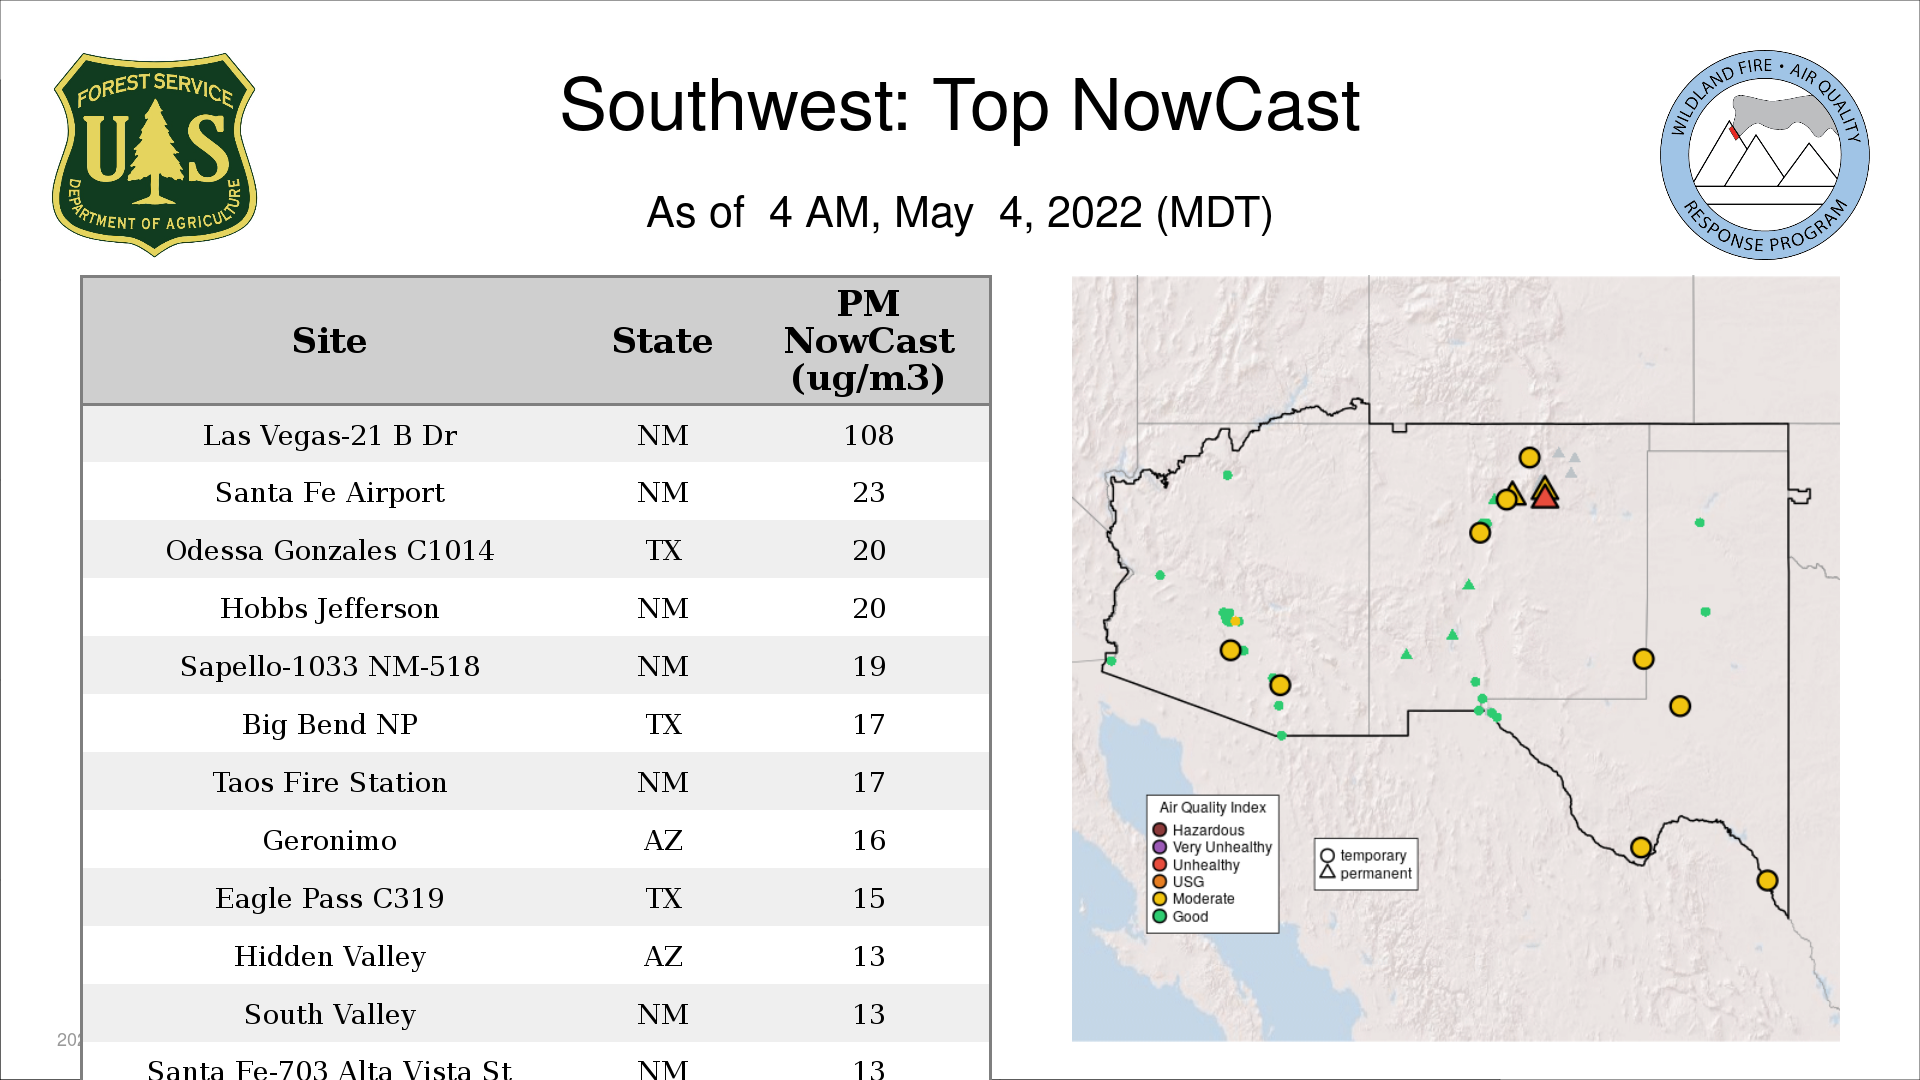Click the Big Bend NP site entry

pyautogui.click(x=330, y=724)
